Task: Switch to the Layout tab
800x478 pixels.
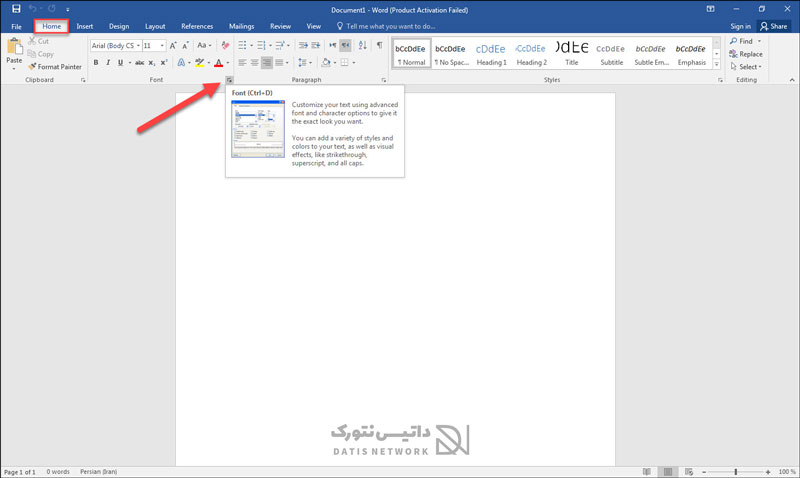Action: click(155, 27)
